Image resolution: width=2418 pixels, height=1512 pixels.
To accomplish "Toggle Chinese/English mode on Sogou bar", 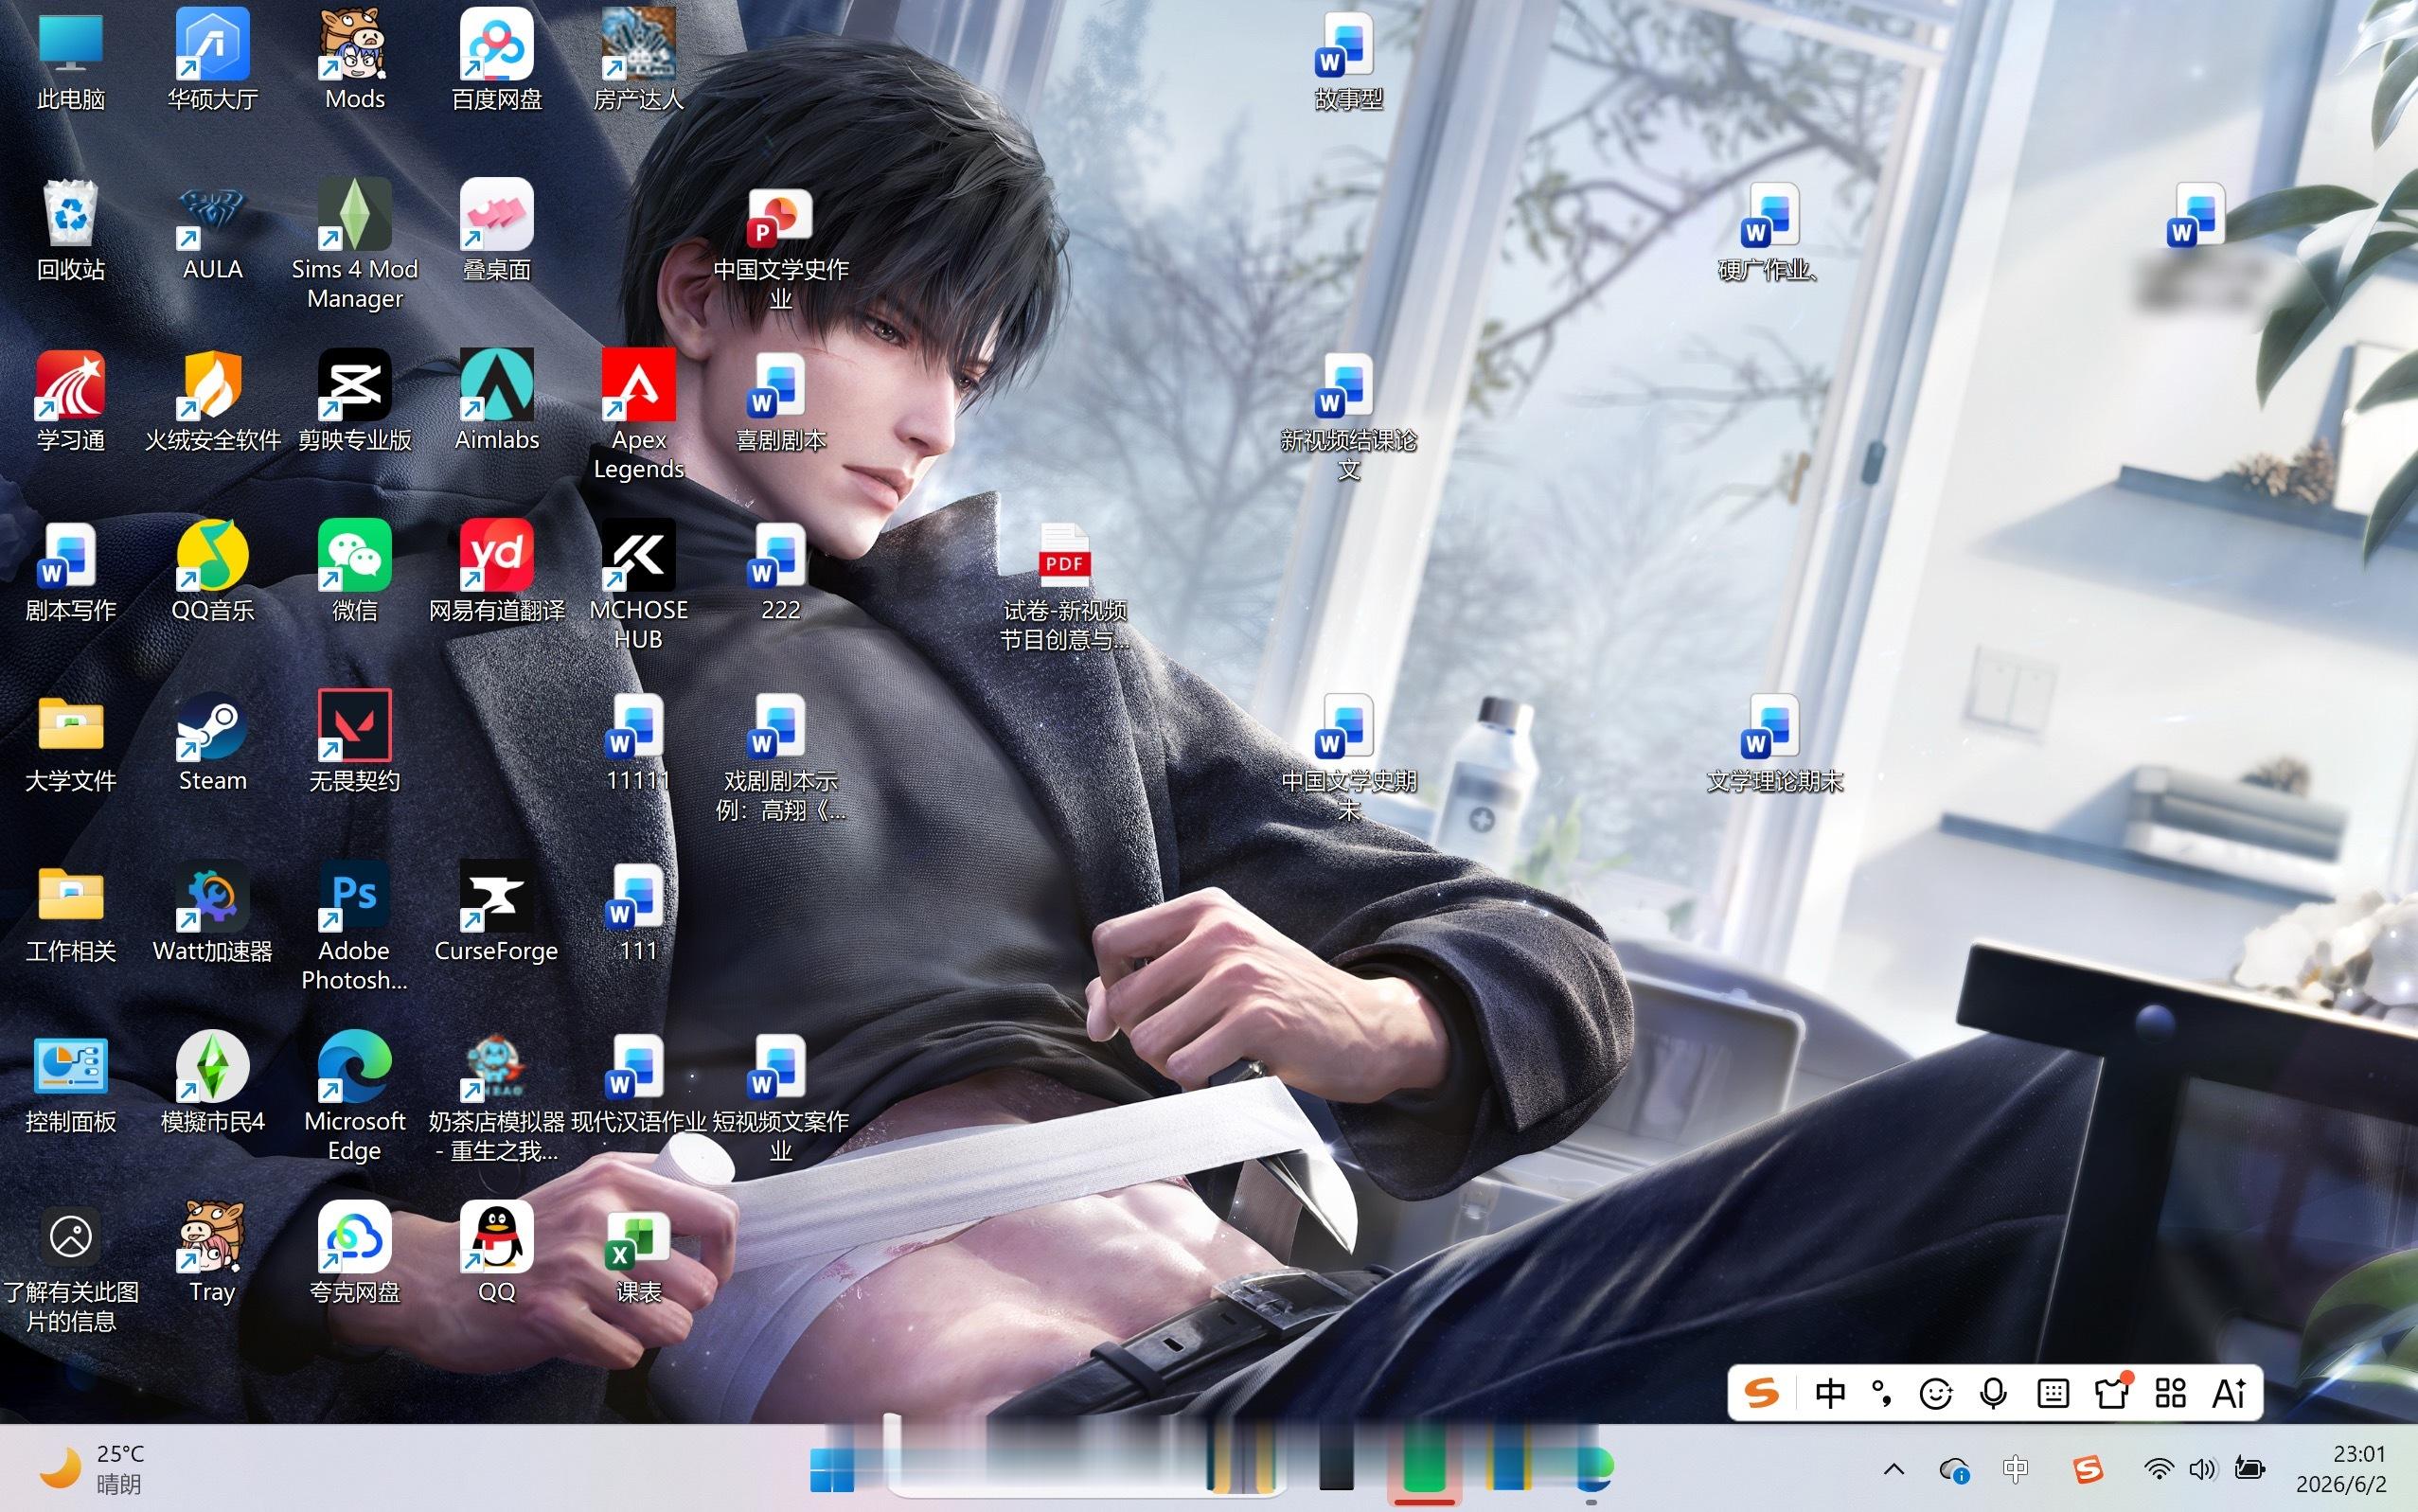I will coord(1830,1393).
